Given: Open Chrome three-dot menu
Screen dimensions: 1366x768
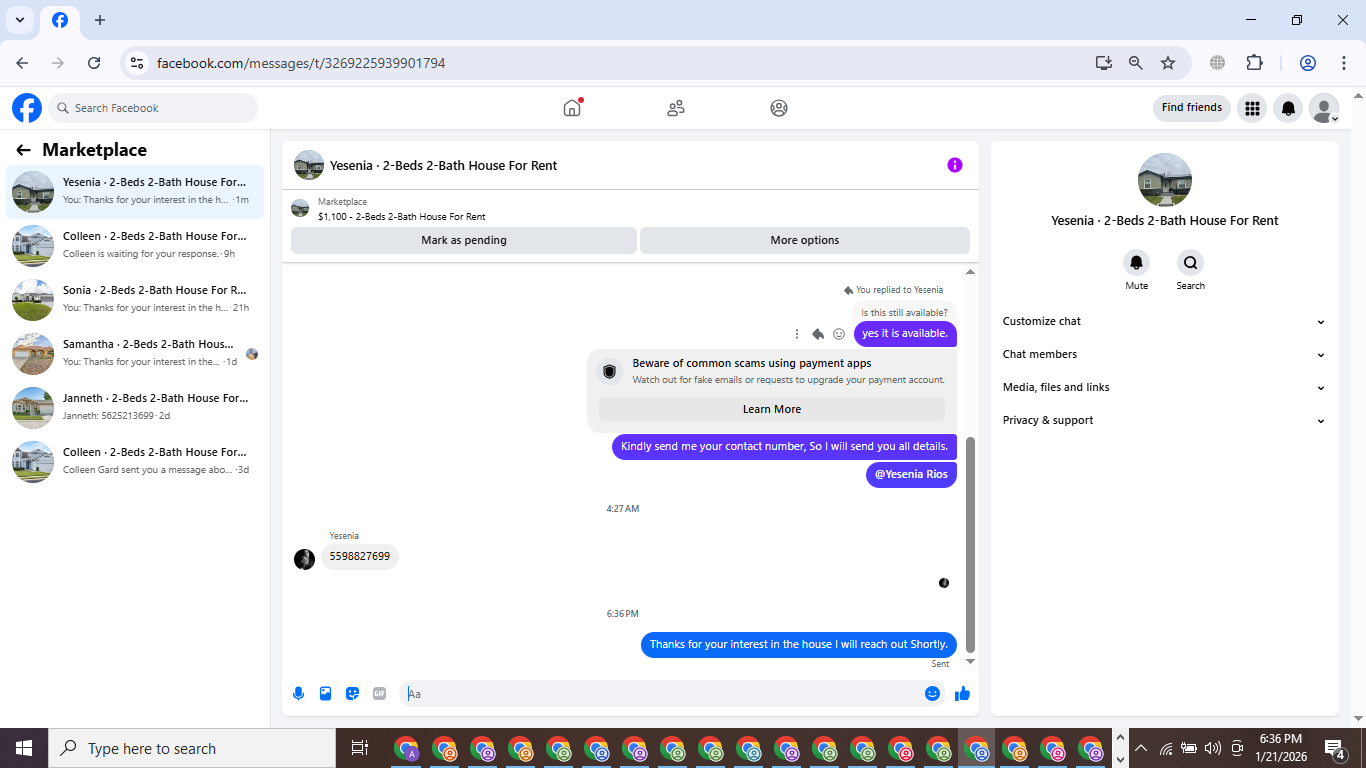Looking at the screenshot, I should [x=1343, y=63].
